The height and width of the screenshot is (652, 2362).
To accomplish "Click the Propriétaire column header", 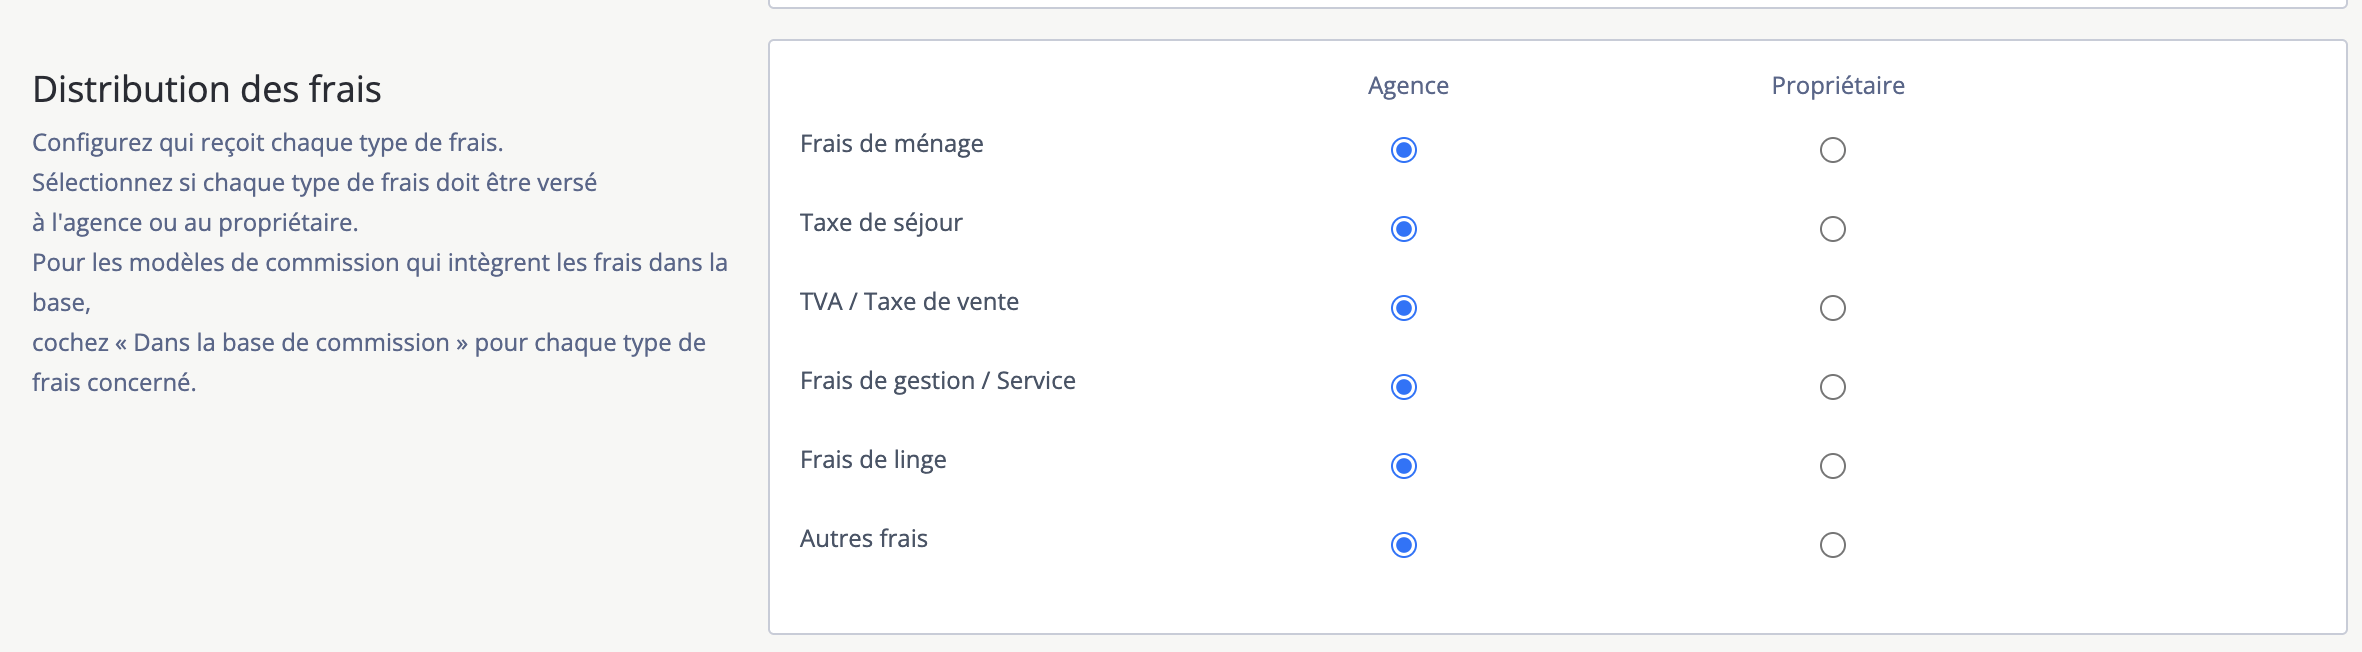I will [1838, 86].
